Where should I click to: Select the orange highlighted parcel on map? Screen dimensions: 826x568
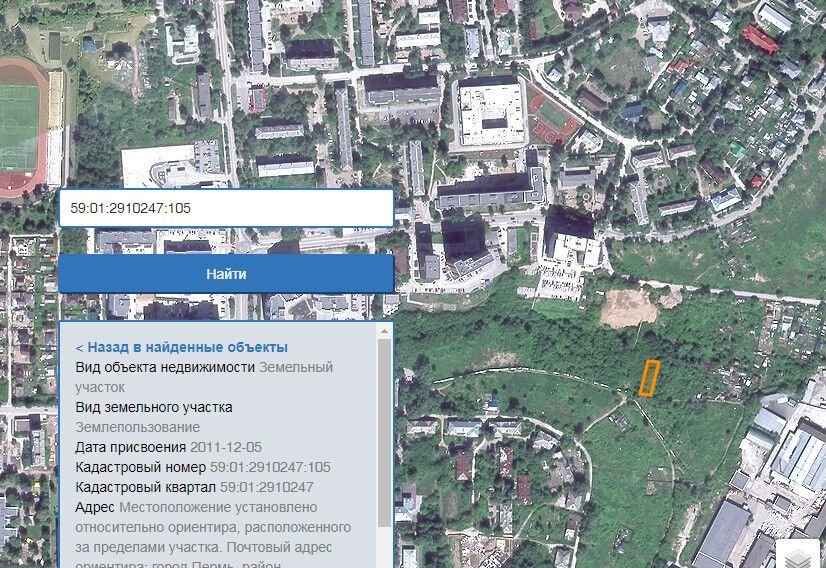pos(649,378)
